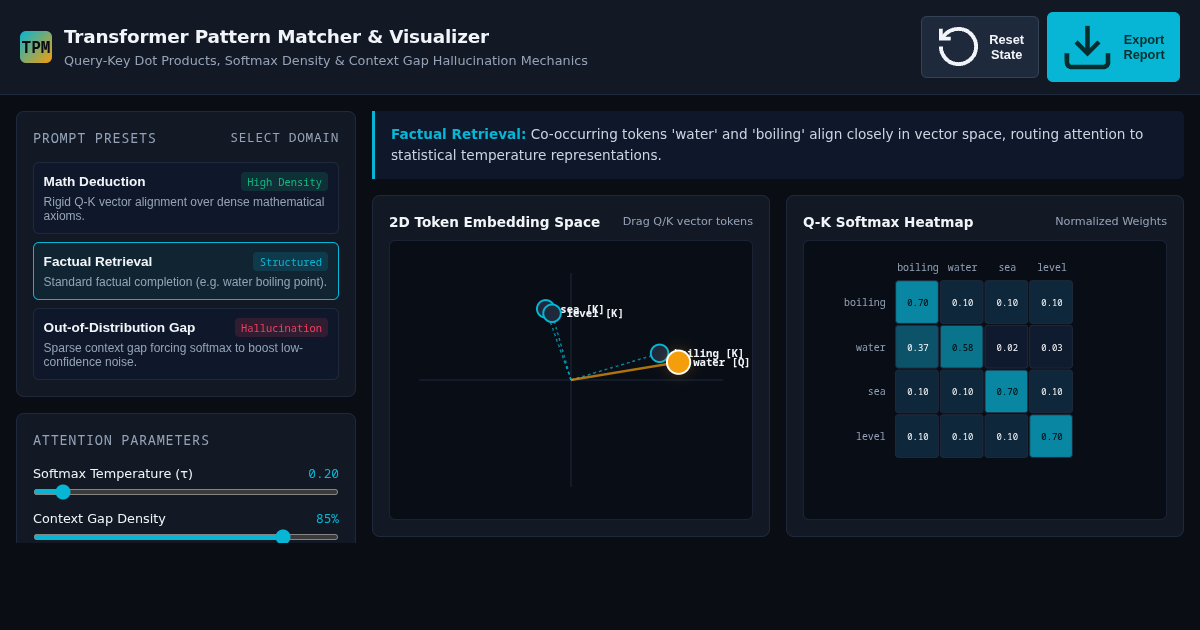Click the 'Q-K Softmax Heatmap' title
This screenshot has height=630, width=1200.
(x=888, y=222)
